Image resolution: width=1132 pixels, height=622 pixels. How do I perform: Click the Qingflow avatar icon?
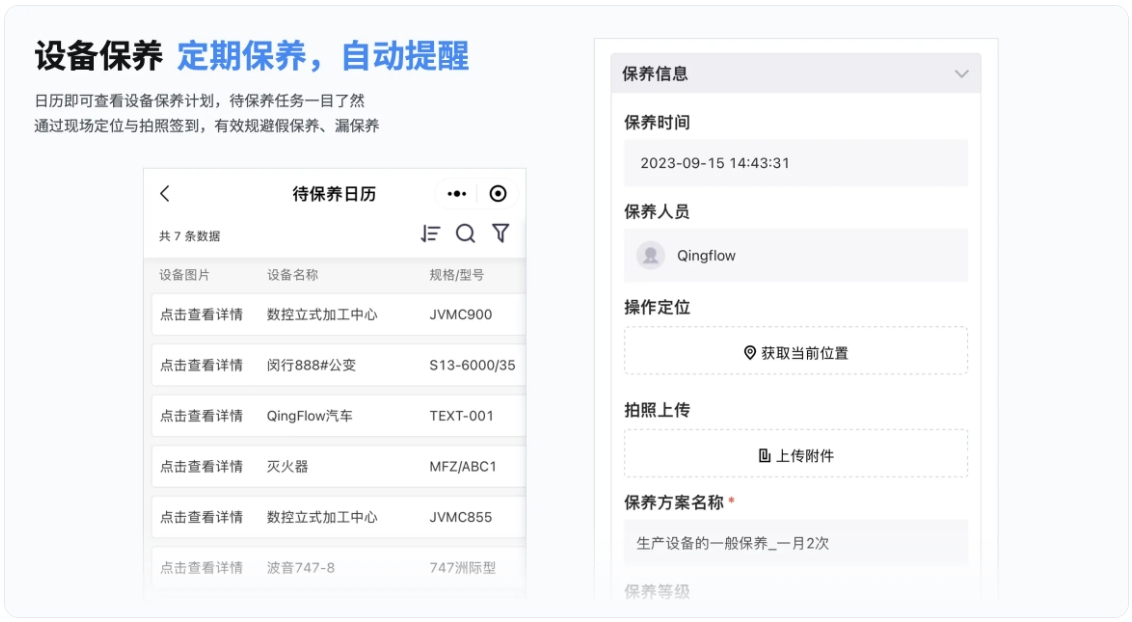pyautogui.click(x=650, y=255)
